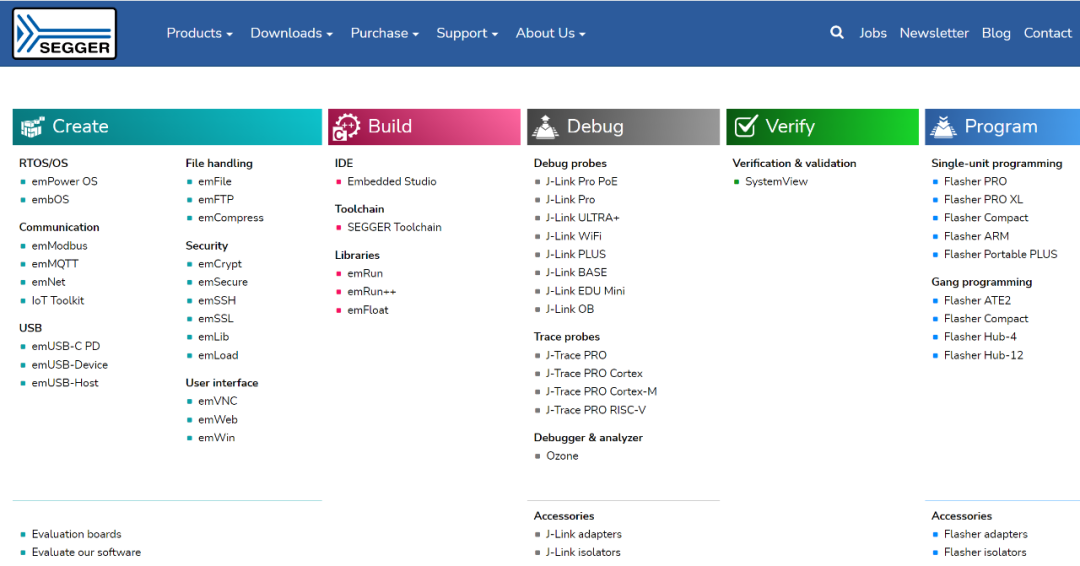Open J-Link ULTRA+ link
The width and height of the screenshot is (1080, 566).
coord(583,218)
